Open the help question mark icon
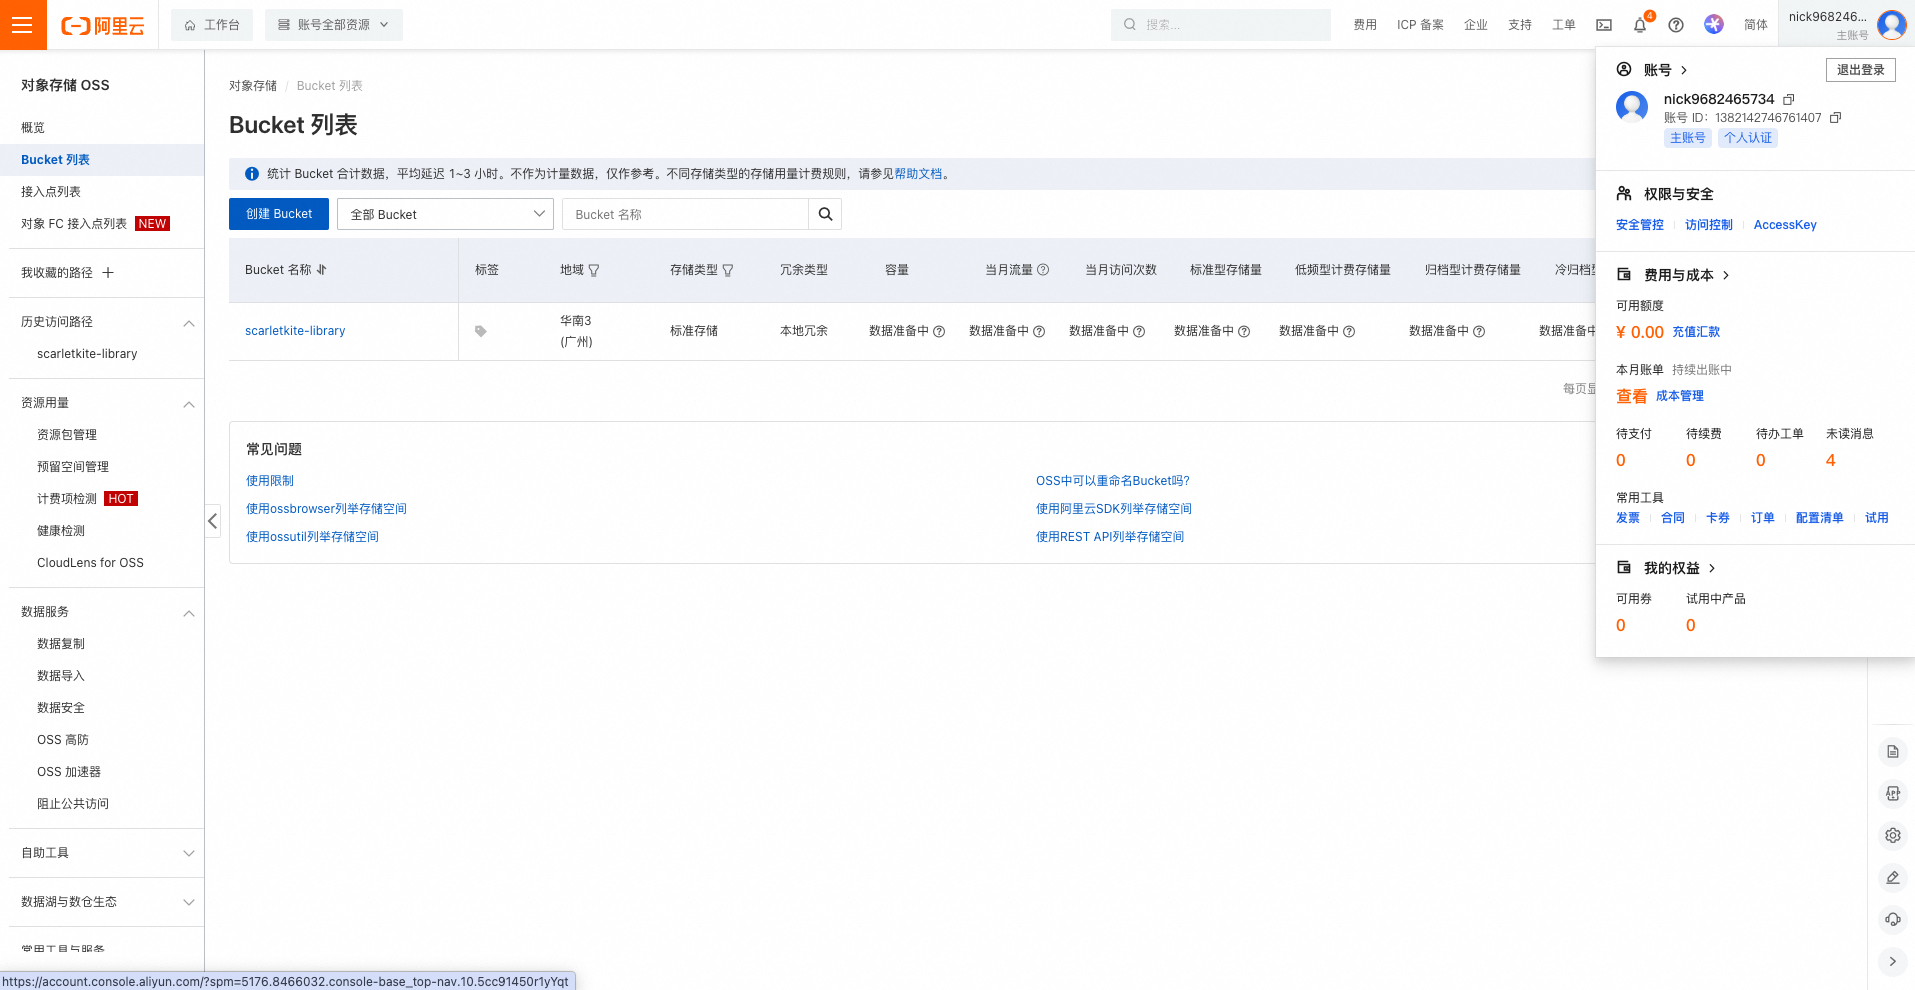The width and height of the screenshot is (1915, 990). point(1676,25)
